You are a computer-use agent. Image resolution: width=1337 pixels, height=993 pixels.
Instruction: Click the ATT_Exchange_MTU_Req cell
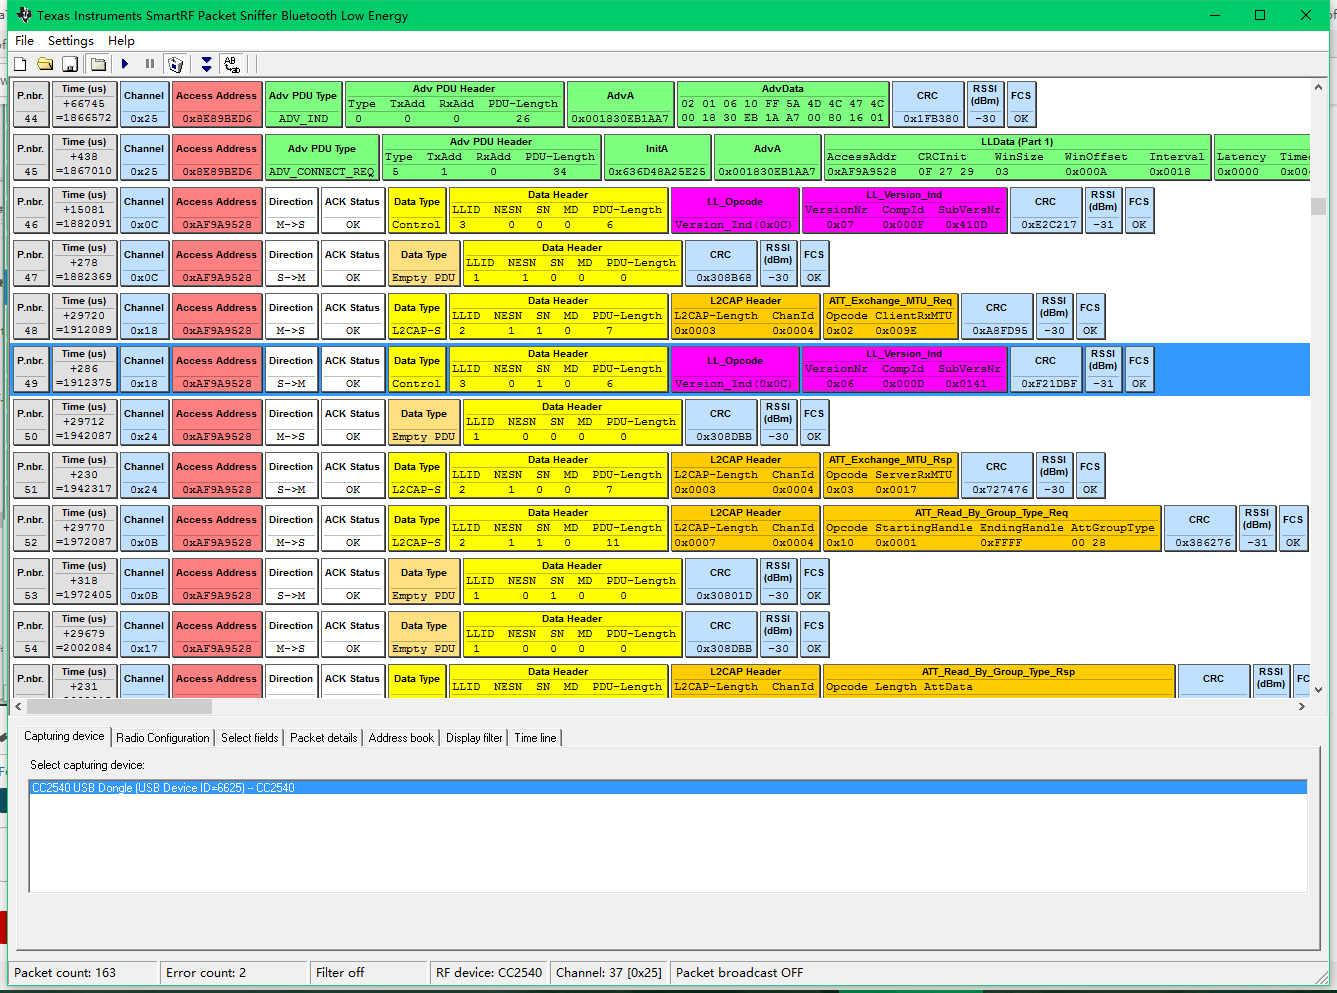point(890,316)
